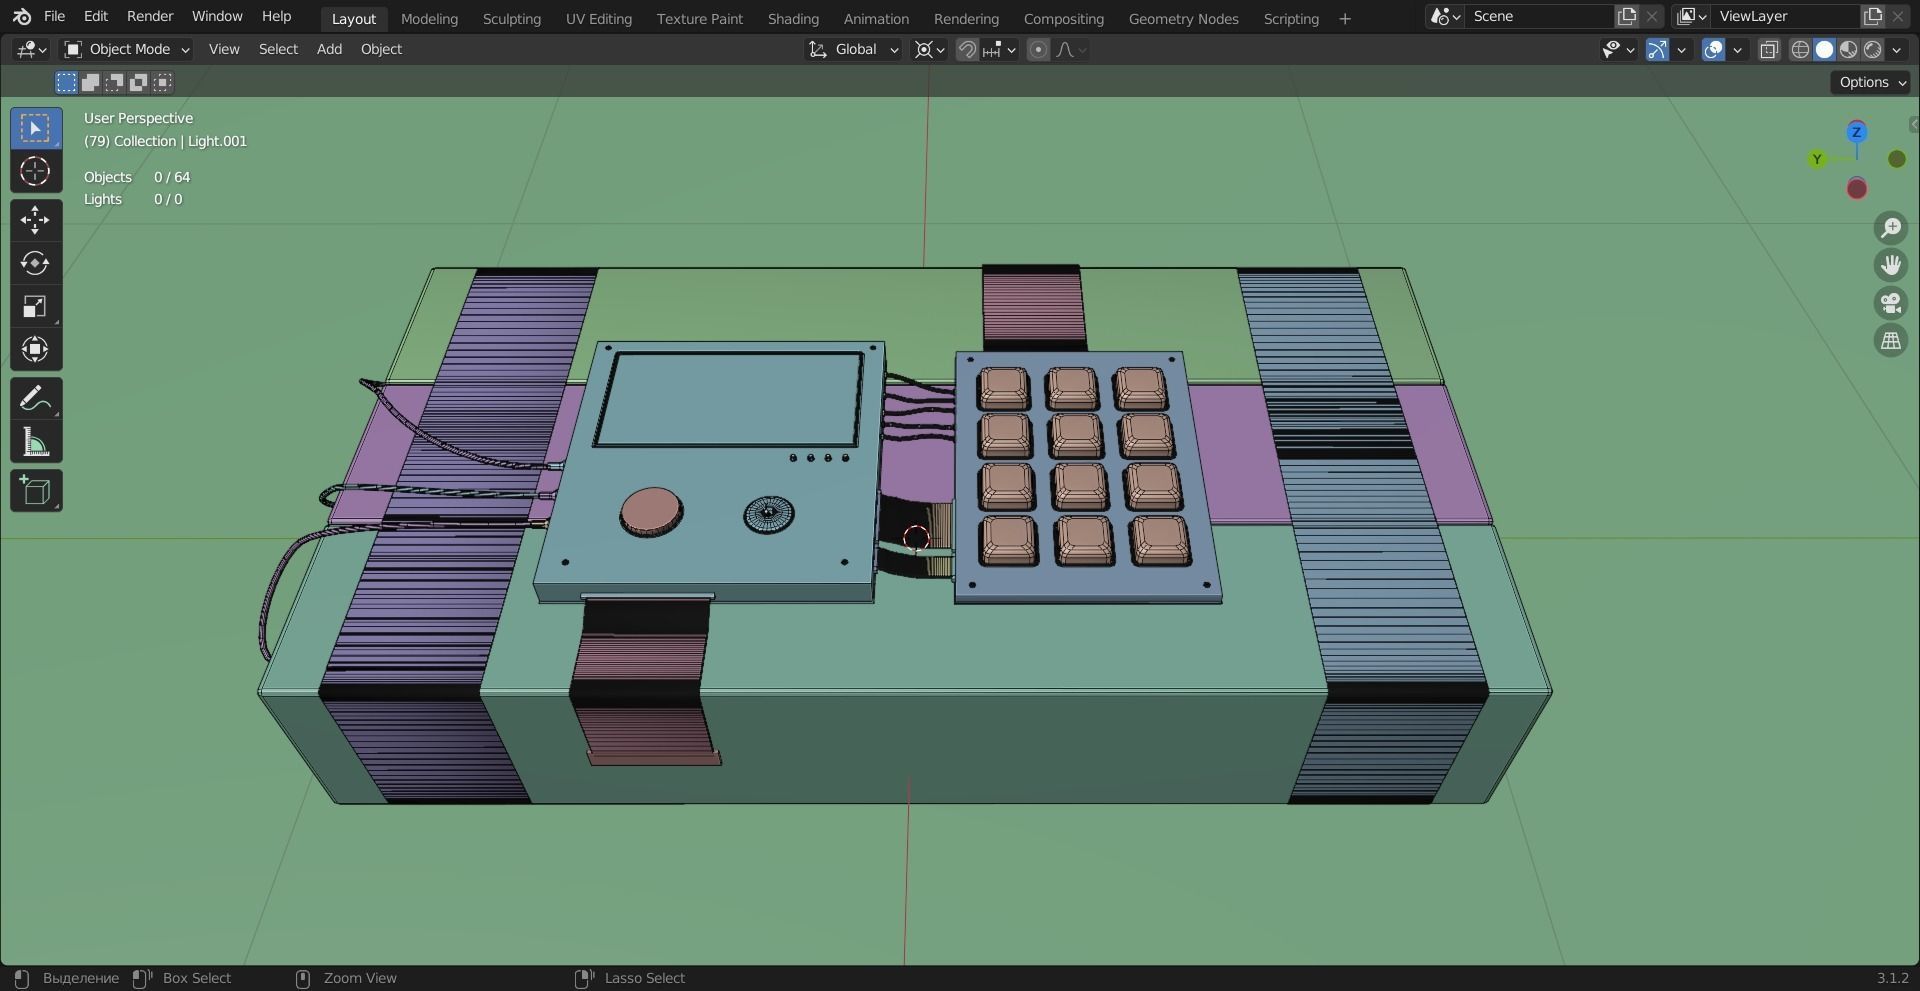This screenshot has height=991, width=1920.
Task: Enable snapping with the magnet icon
Action: pos(967,49)
